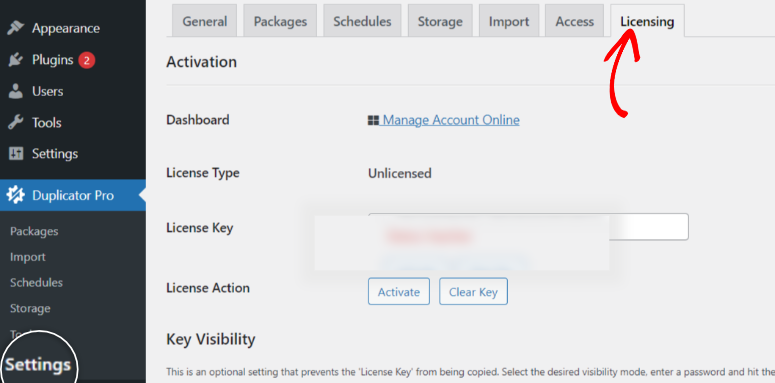Viewport: 775px width, 383px height.
Task: Click the Activation section heading
Action: (202, 62)
